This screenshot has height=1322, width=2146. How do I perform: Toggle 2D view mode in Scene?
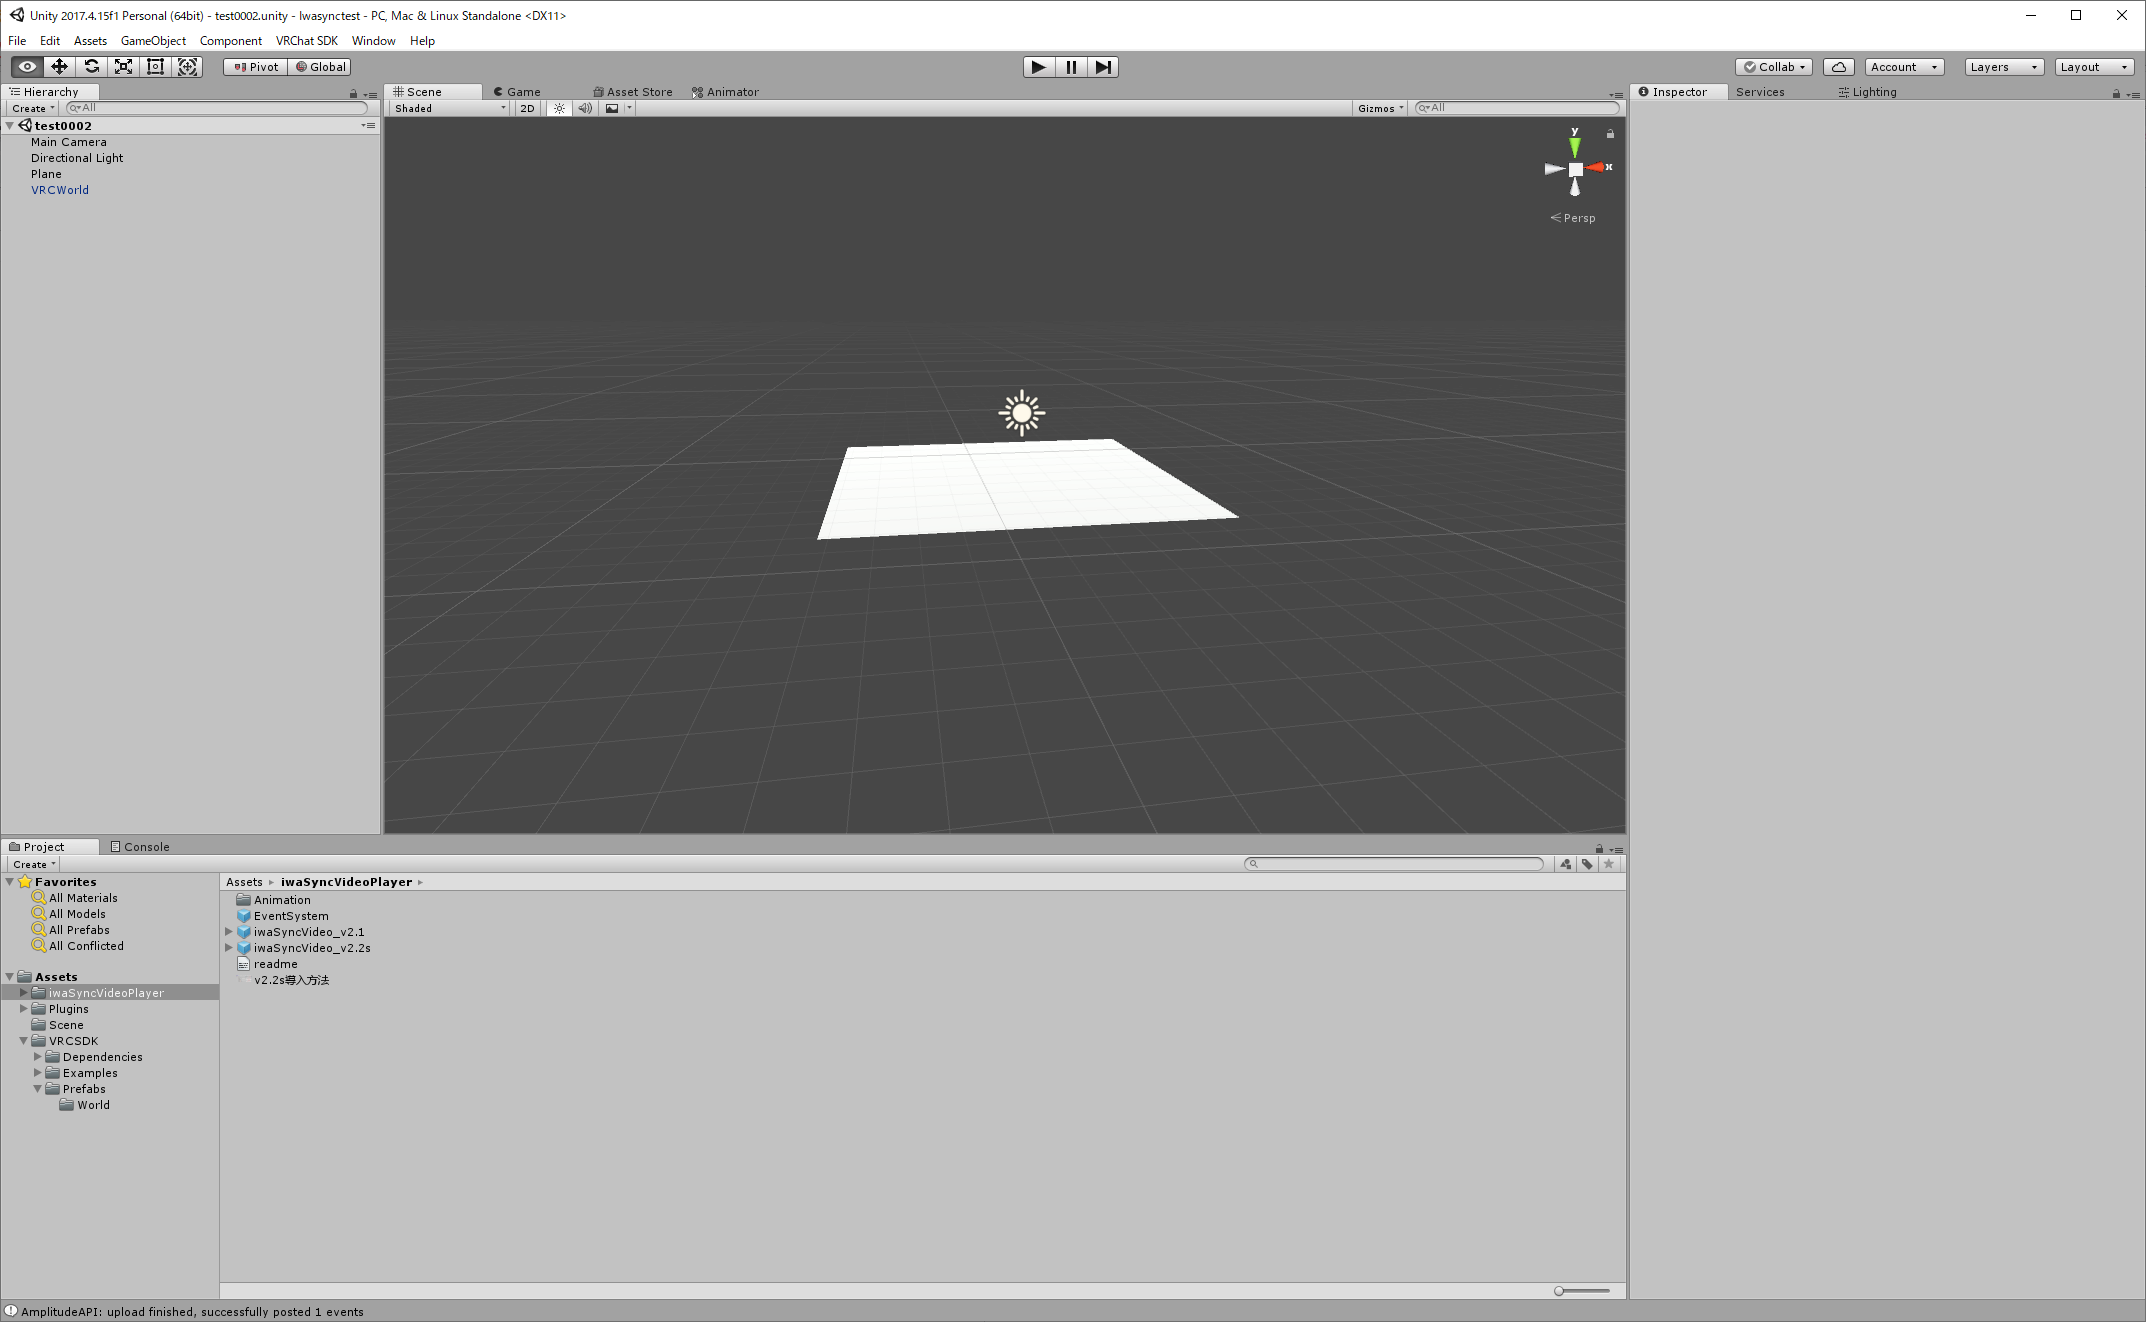527,108
